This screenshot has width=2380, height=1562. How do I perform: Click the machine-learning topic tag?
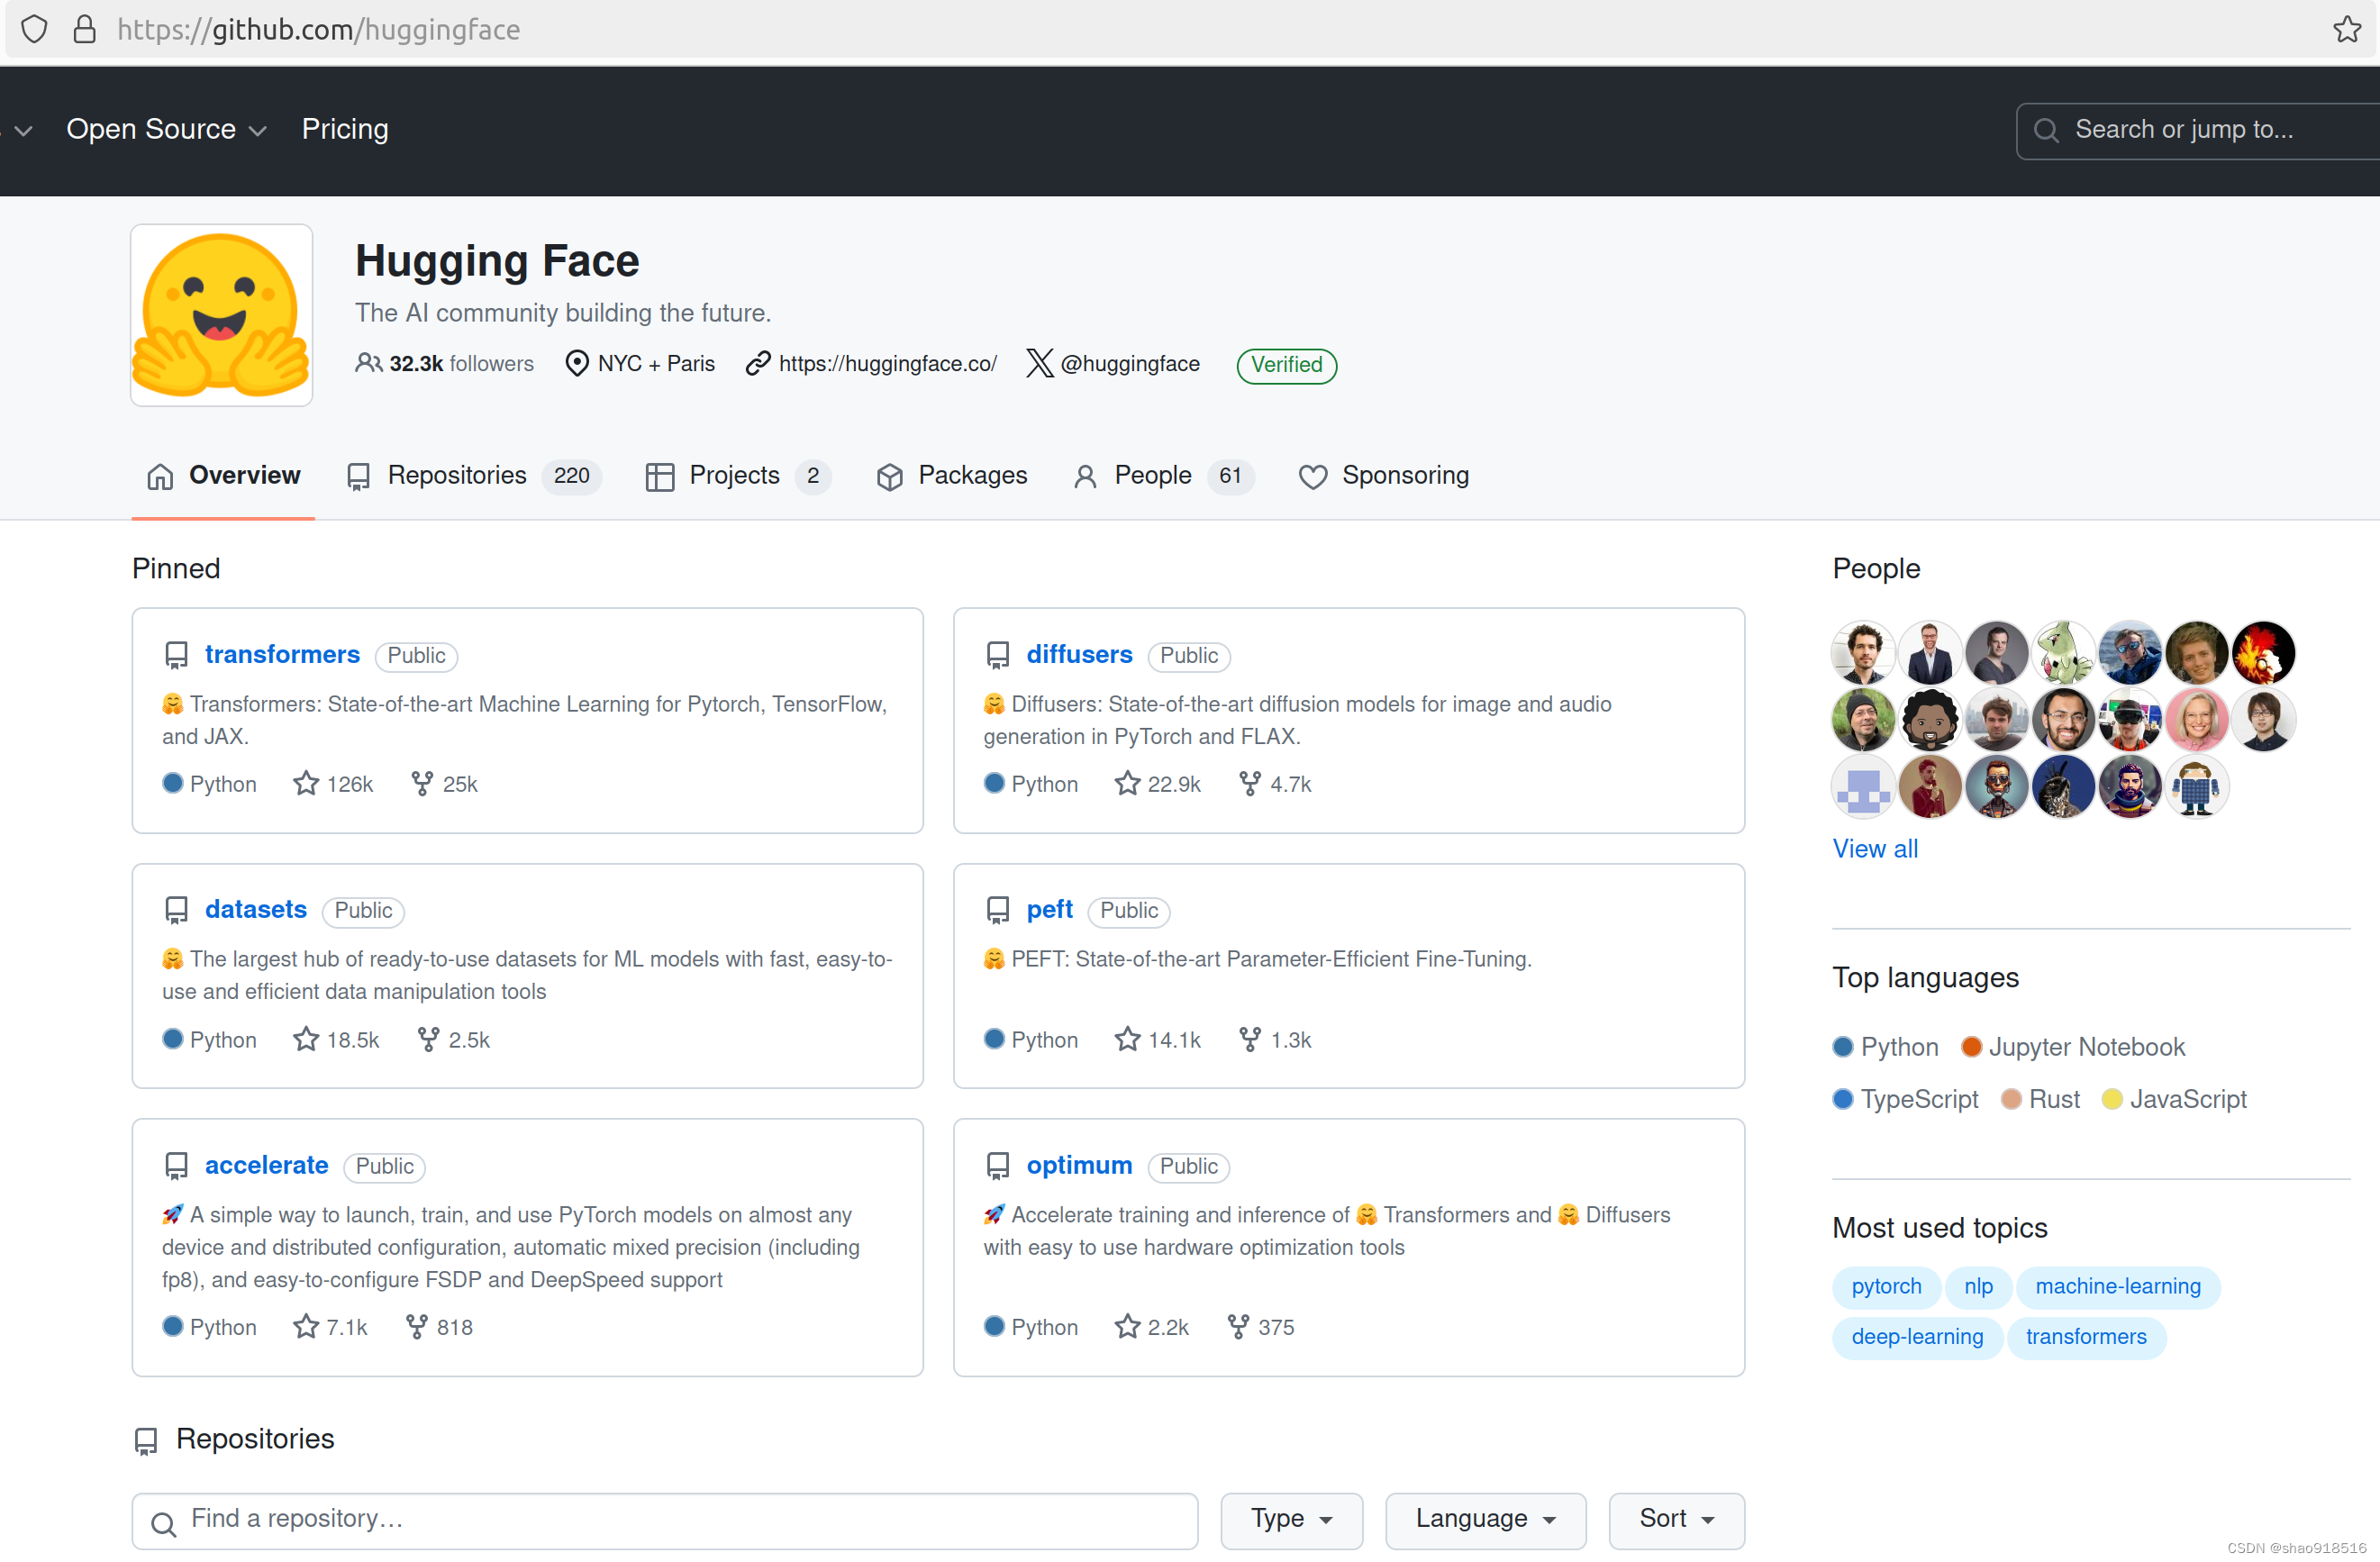(2119, 1286)
